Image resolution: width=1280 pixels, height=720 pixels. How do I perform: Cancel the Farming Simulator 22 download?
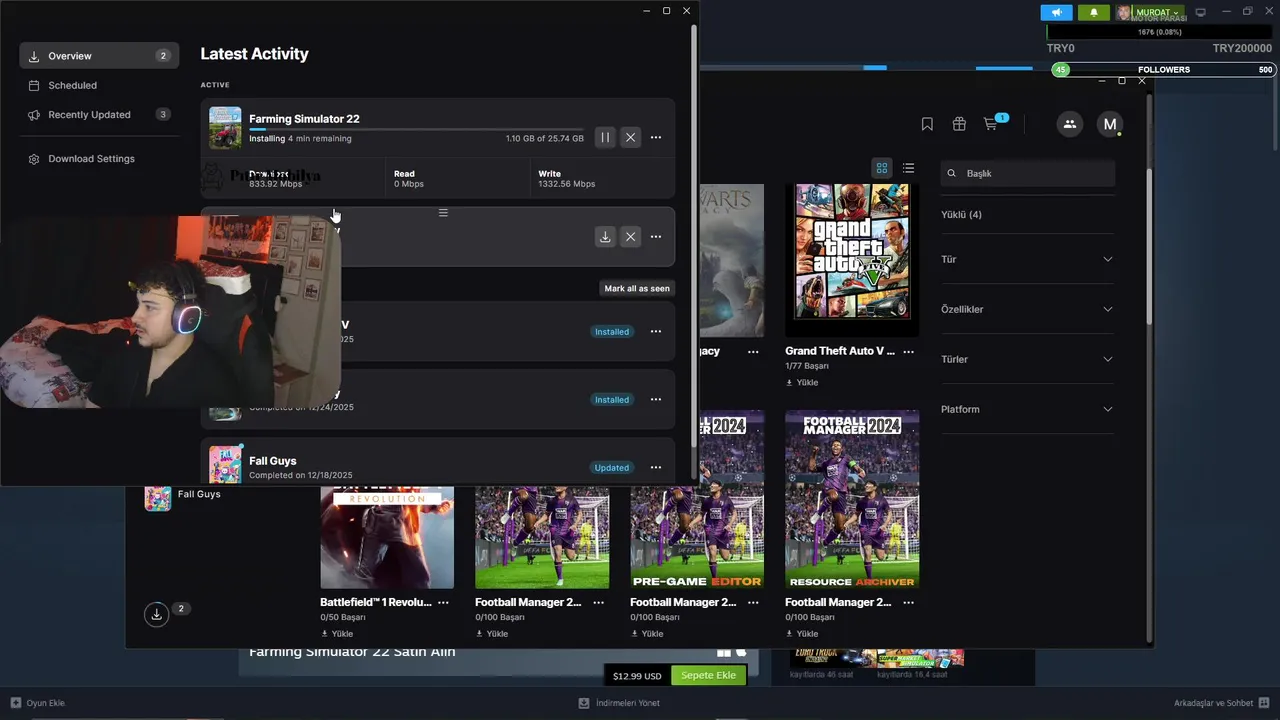[630, 137]
